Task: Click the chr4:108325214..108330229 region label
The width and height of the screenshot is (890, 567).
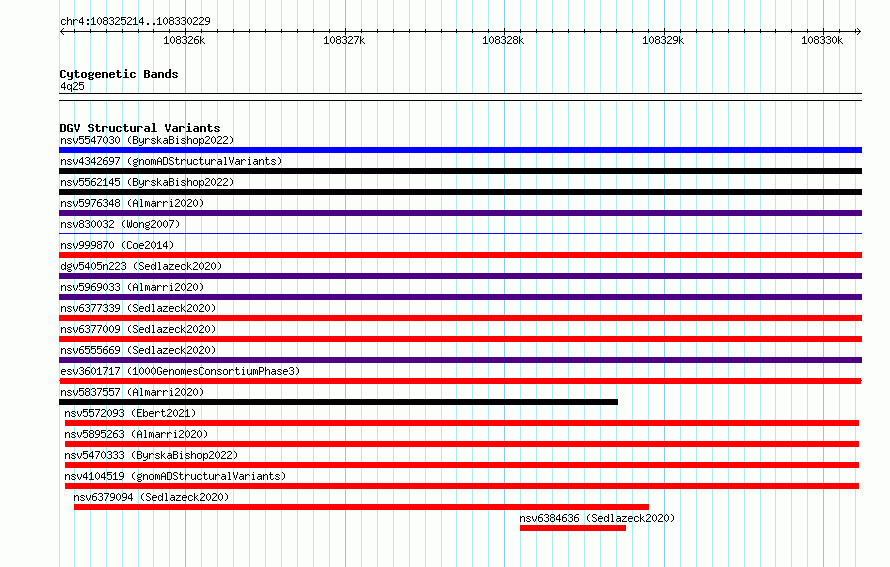Action: (x=135, y=21)
